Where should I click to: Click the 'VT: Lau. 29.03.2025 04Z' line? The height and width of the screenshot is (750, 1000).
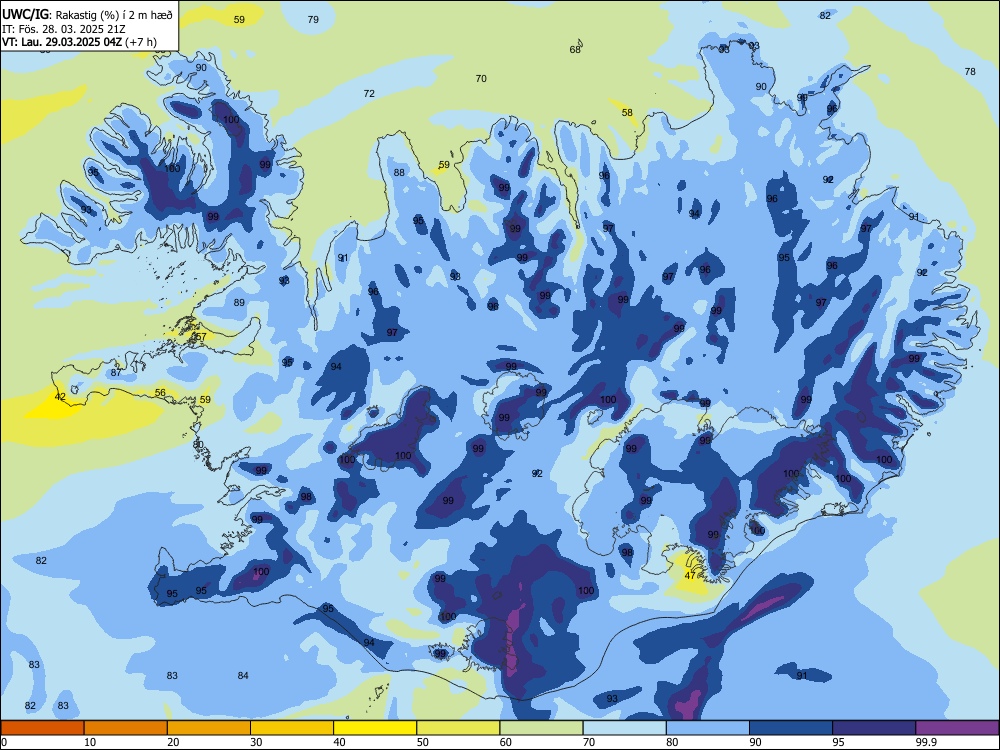[x=79, y=42]
